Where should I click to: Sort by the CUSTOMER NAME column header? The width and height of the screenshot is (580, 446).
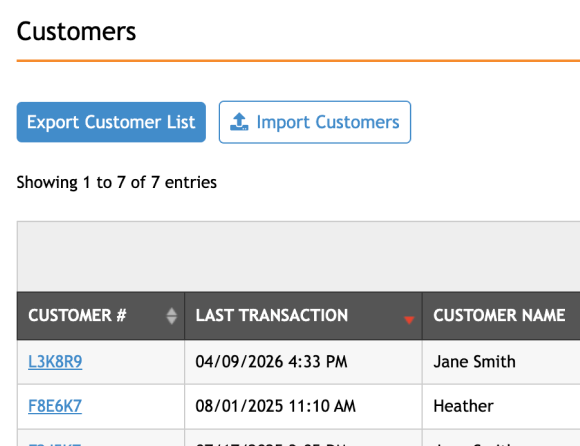501,316
